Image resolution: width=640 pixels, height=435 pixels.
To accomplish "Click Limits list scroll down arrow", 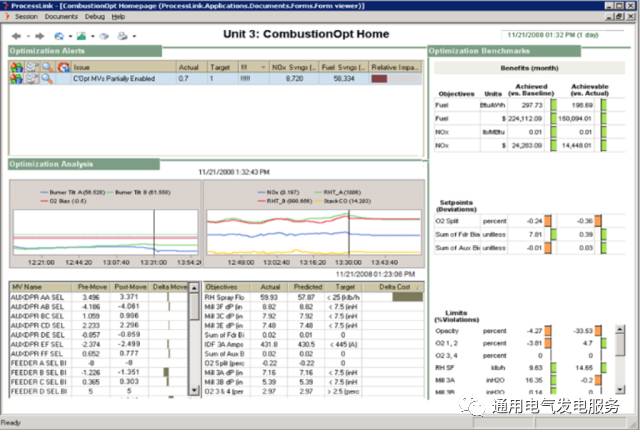I will [620, 389].
